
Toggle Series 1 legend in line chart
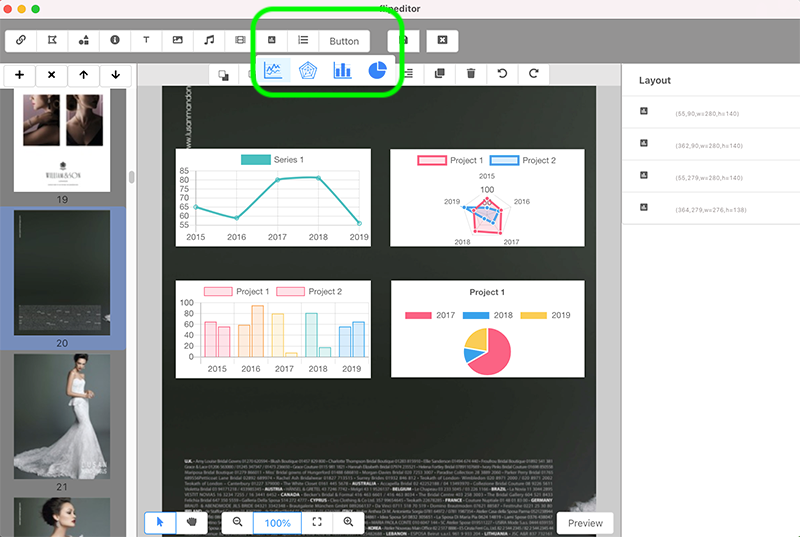[x=272, y=160]
